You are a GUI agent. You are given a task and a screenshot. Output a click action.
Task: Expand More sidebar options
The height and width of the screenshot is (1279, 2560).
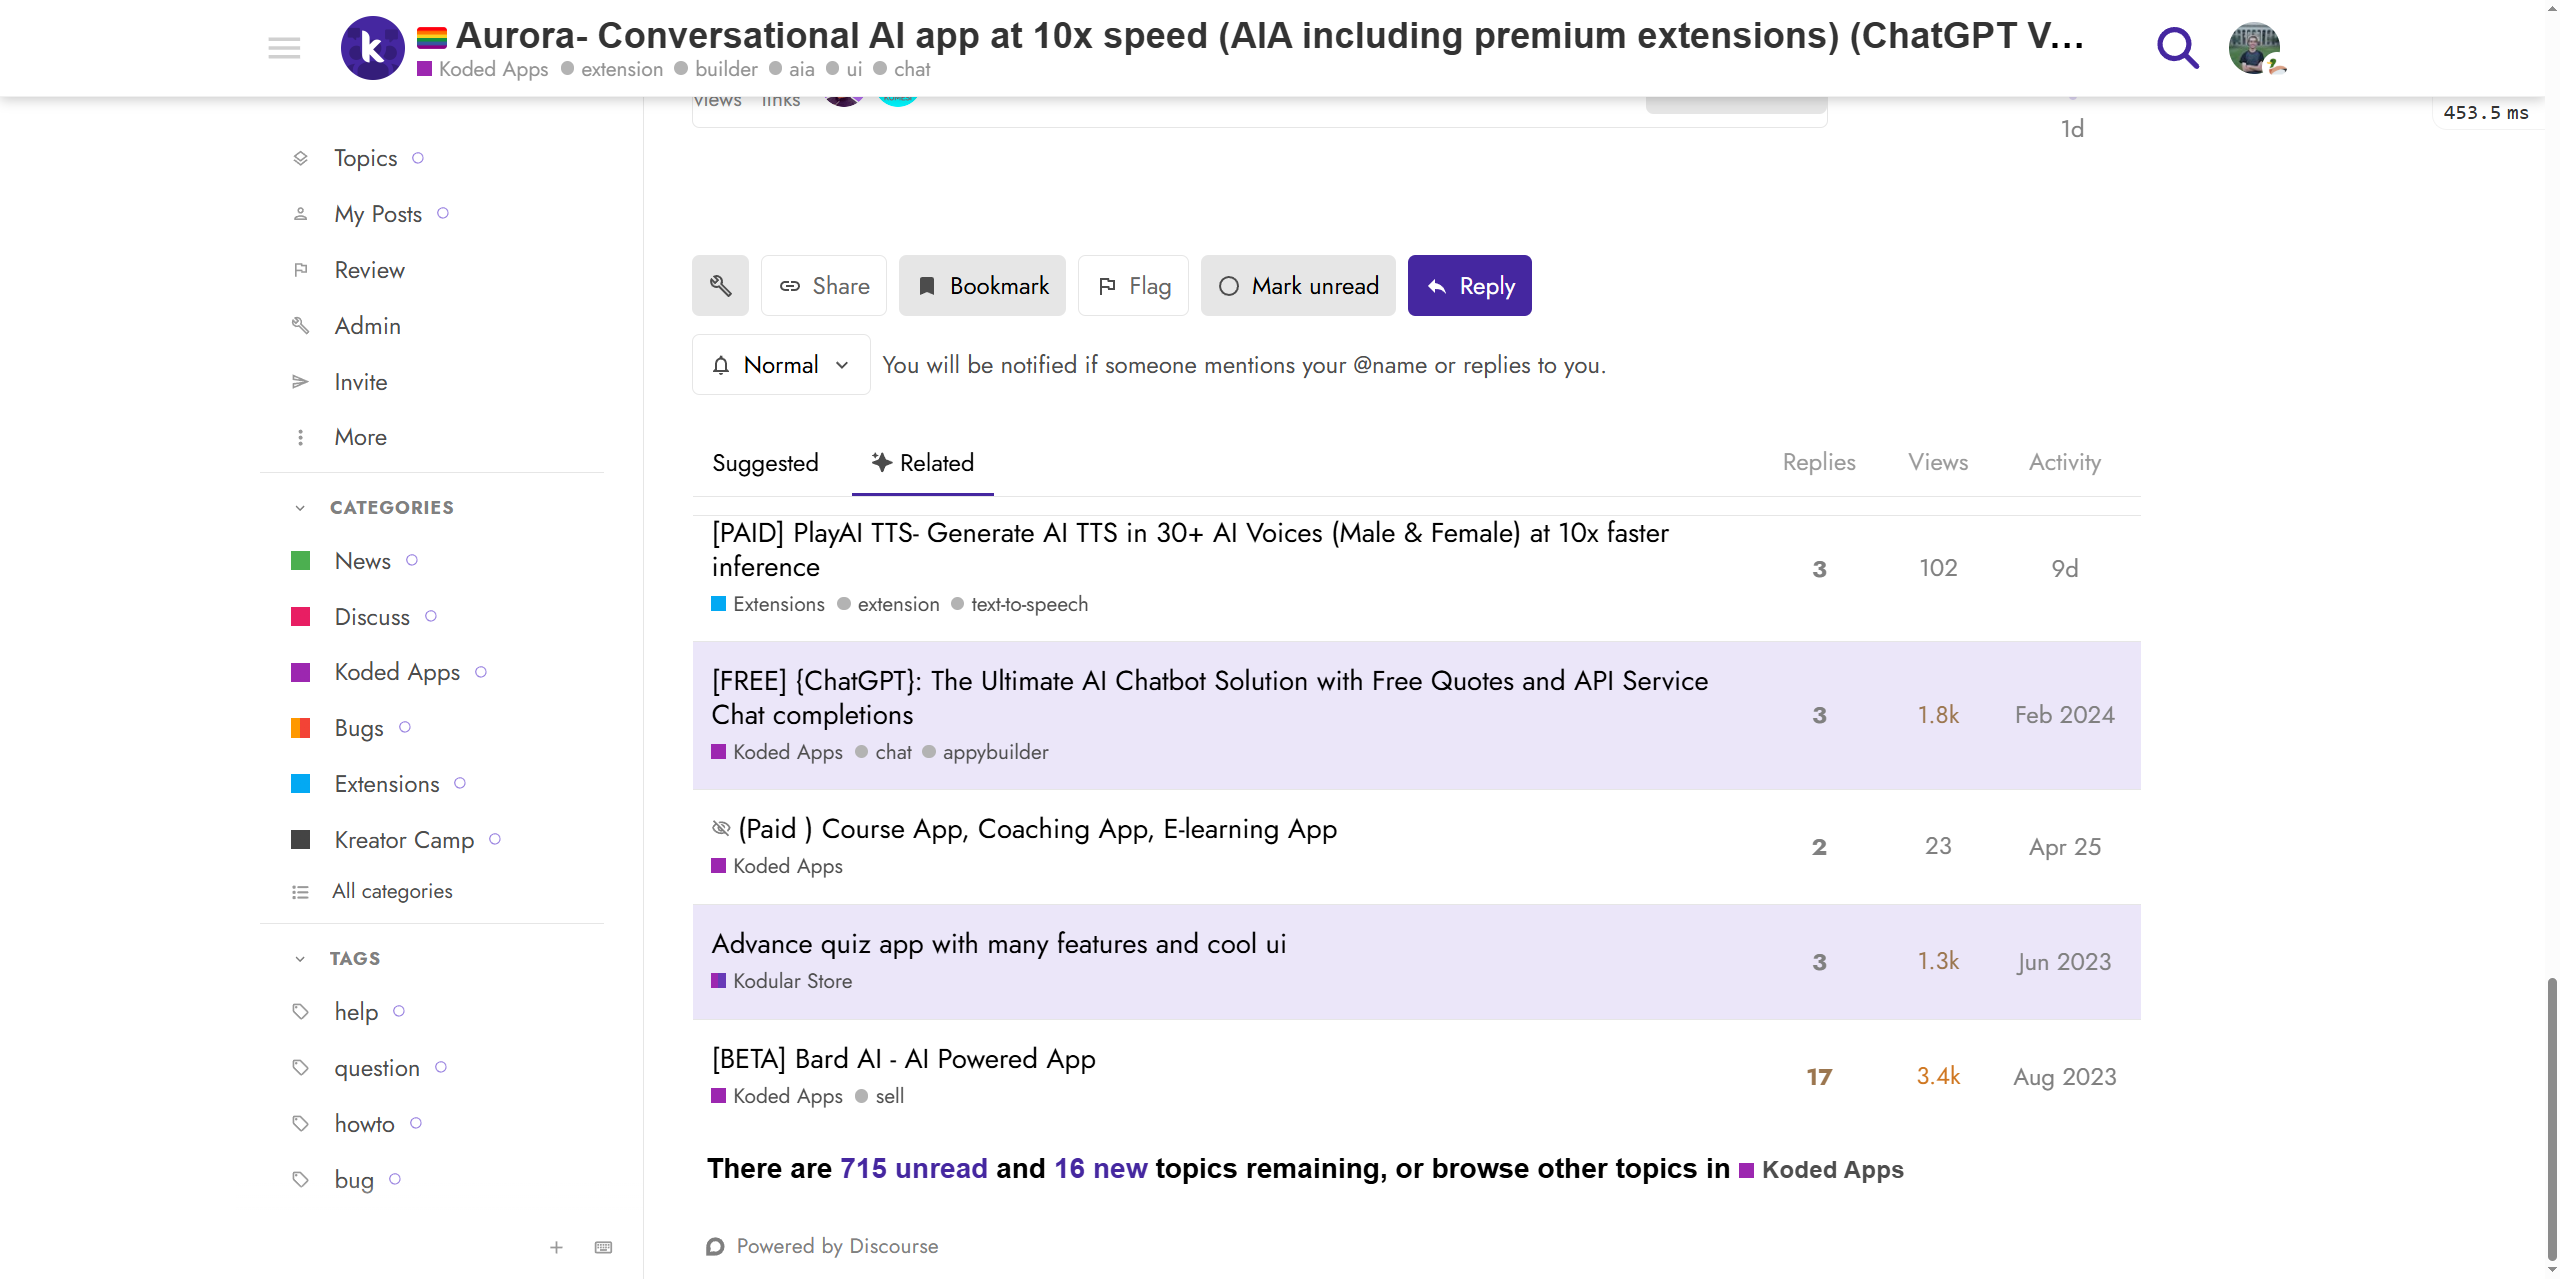(361, 437)
